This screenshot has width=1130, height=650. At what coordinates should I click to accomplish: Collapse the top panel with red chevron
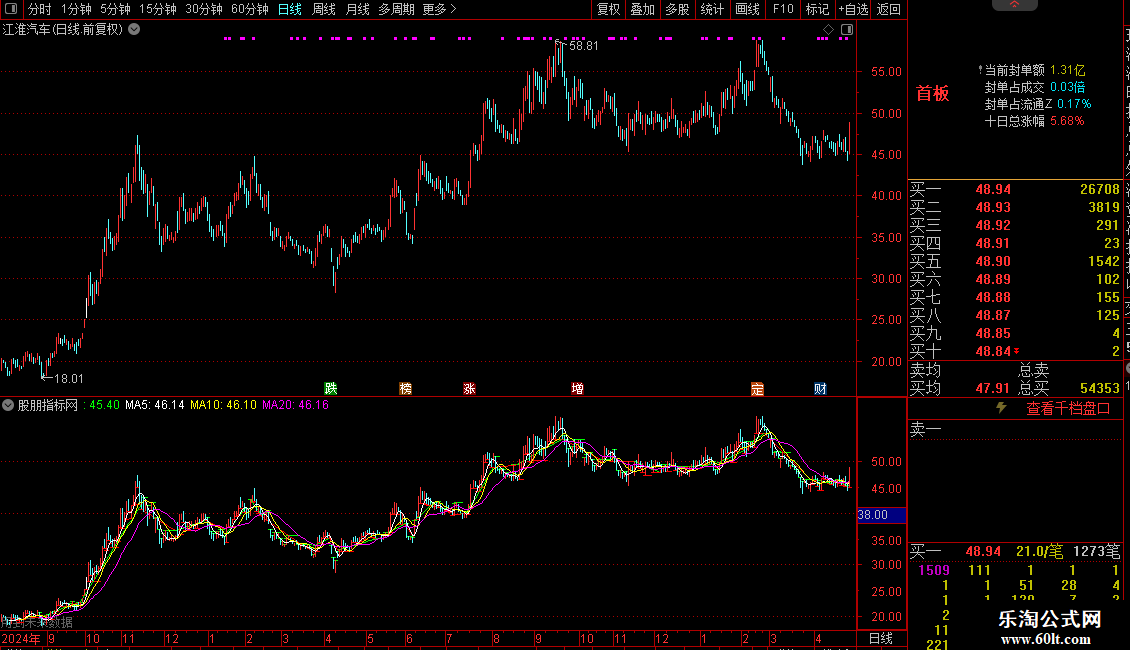[x=1014, y=4]
